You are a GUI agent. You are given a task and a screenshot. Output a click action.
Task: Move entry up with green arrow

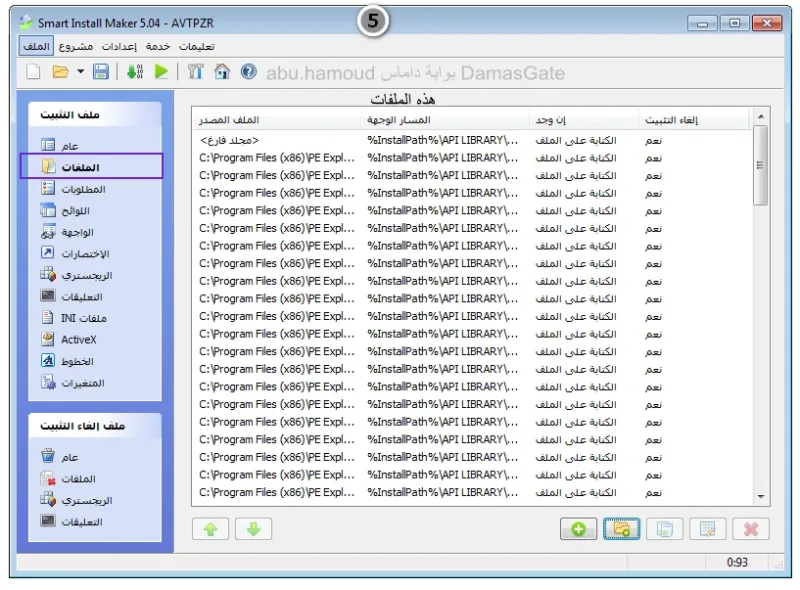click(x=211, y=529)
